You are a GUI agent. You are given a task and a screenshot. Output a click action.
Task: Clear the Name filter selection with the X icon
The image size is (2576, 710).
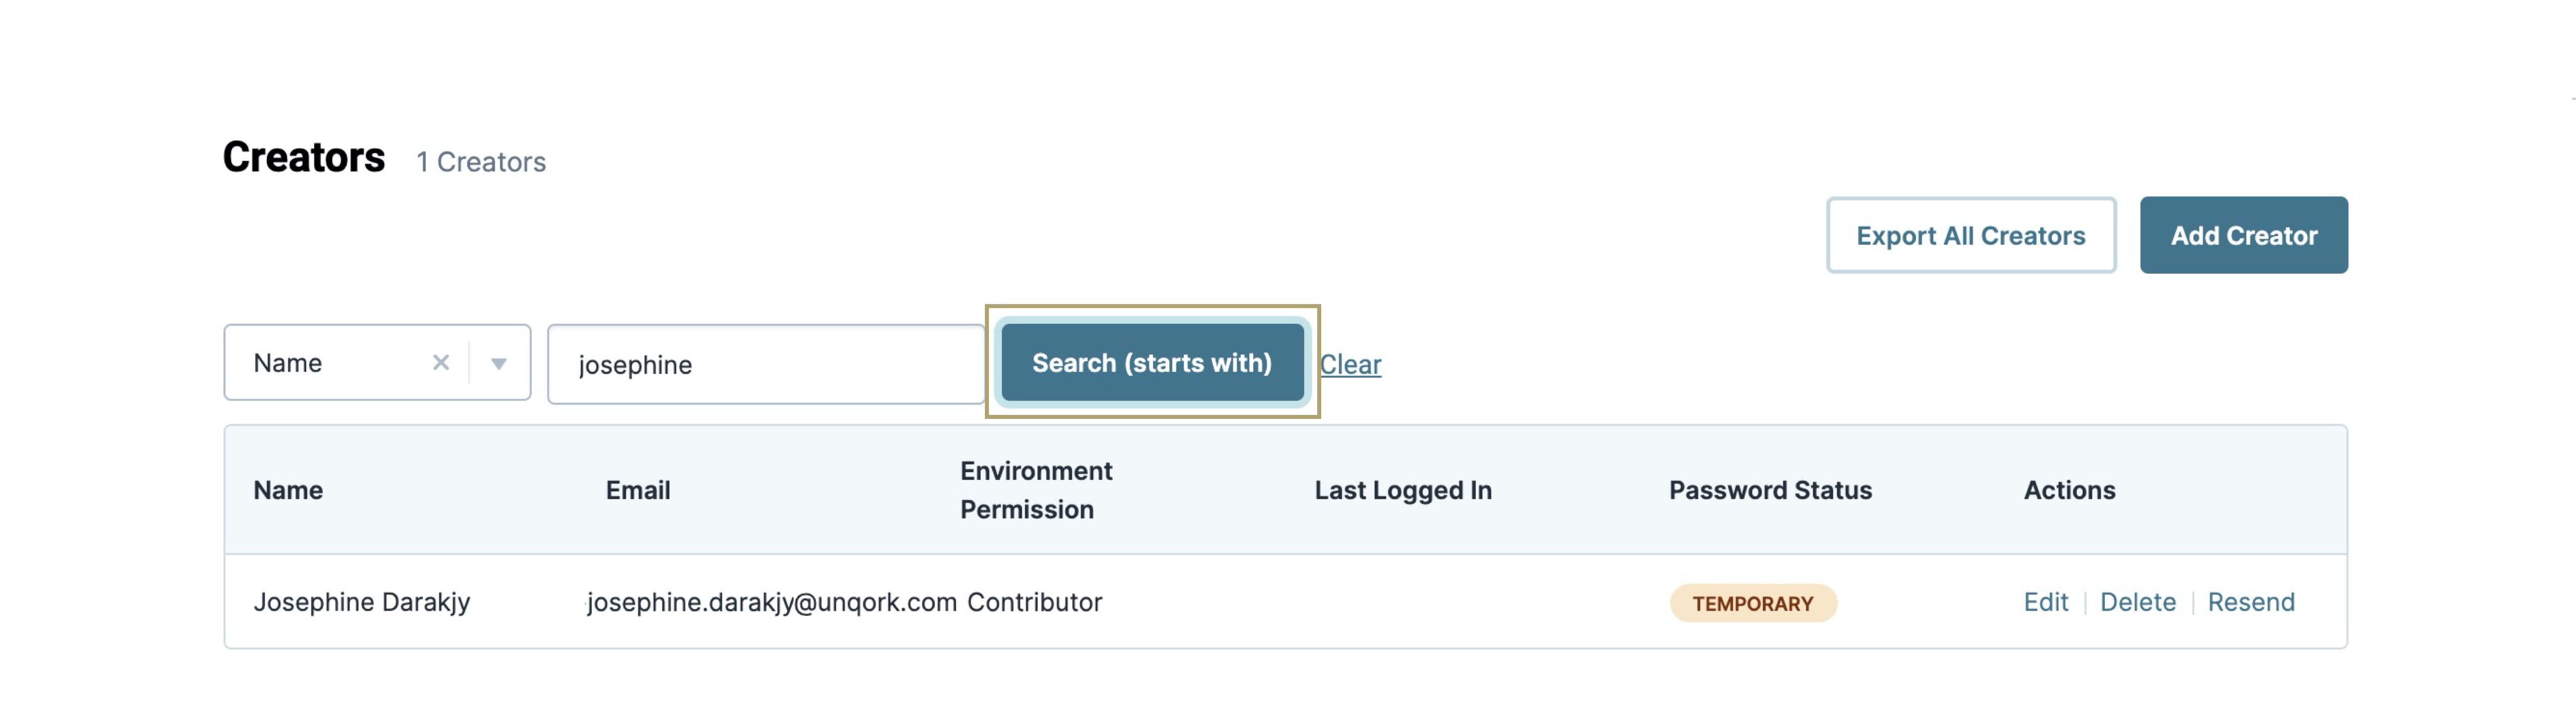tap(440, 363)
